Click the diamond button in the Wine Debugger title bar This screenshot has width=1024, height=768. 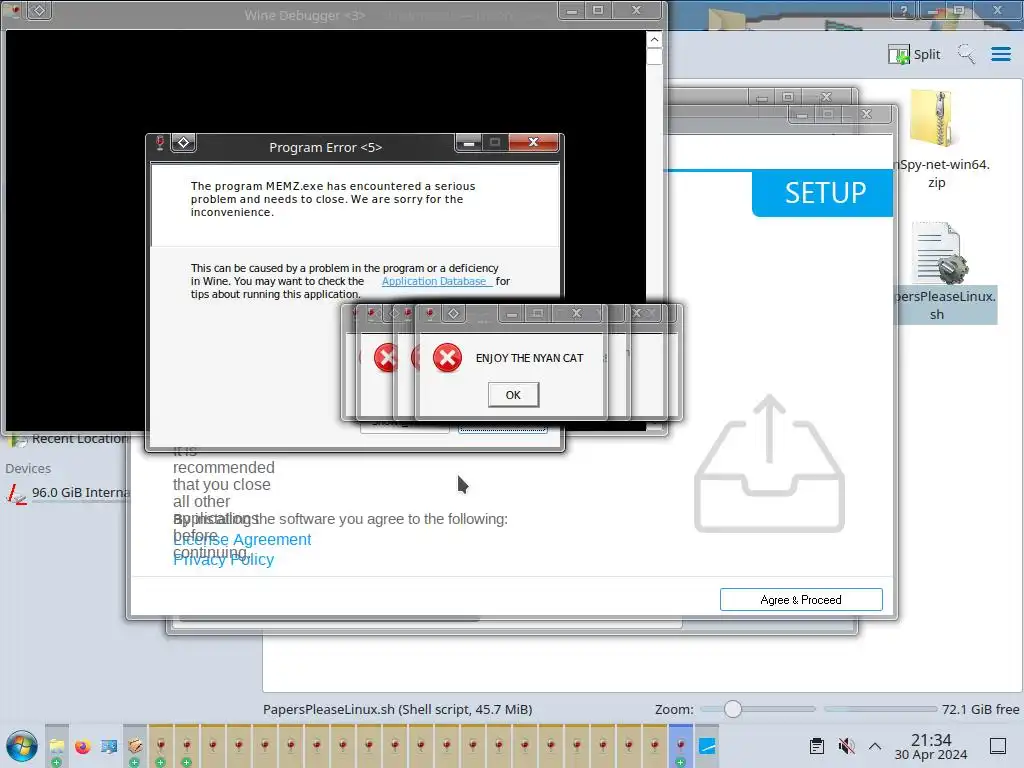pos(39,10)
